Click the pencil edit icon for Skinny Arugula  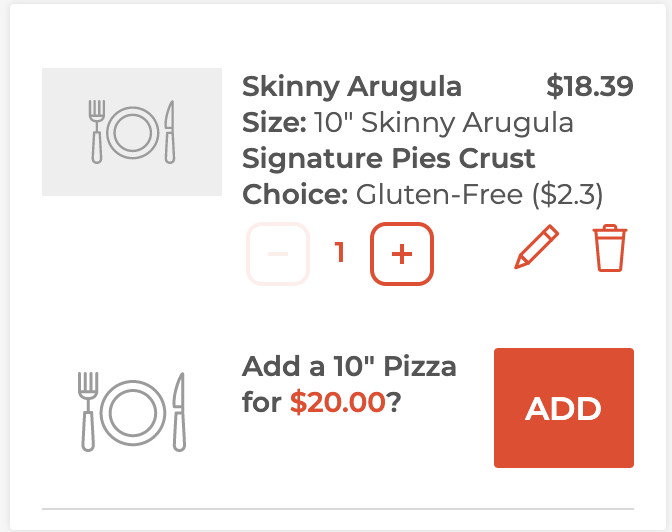(536, 247)
